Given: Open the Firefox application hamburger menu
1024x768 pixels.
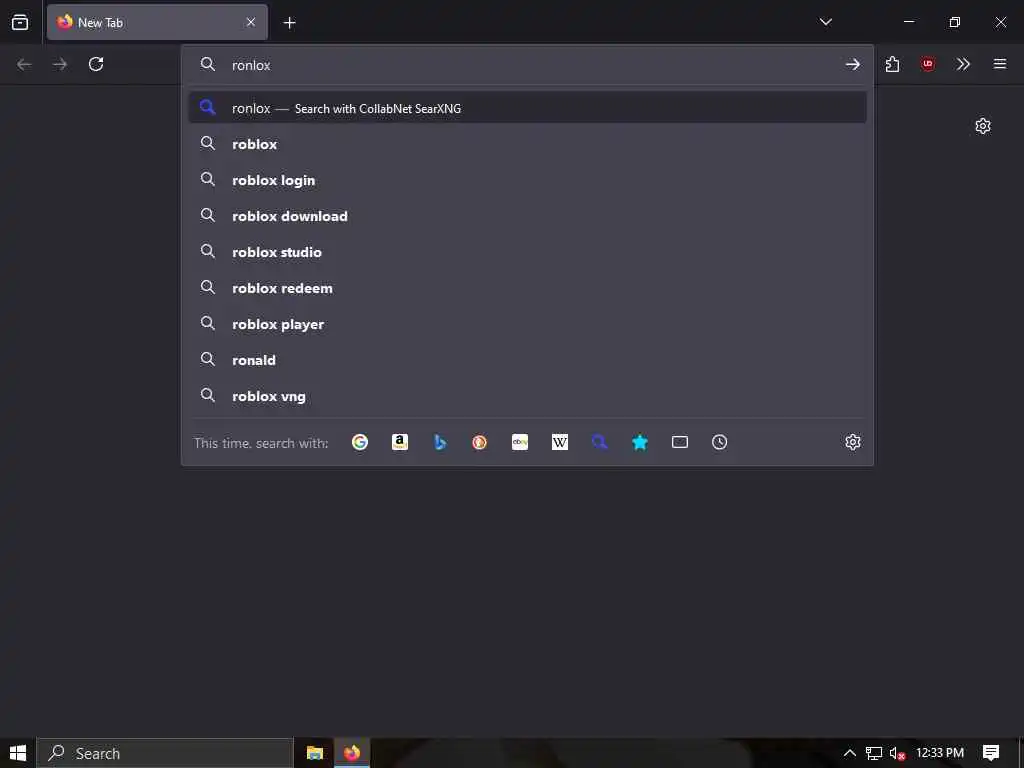Looking at the screenshot, I should [x=1000, y=64].
